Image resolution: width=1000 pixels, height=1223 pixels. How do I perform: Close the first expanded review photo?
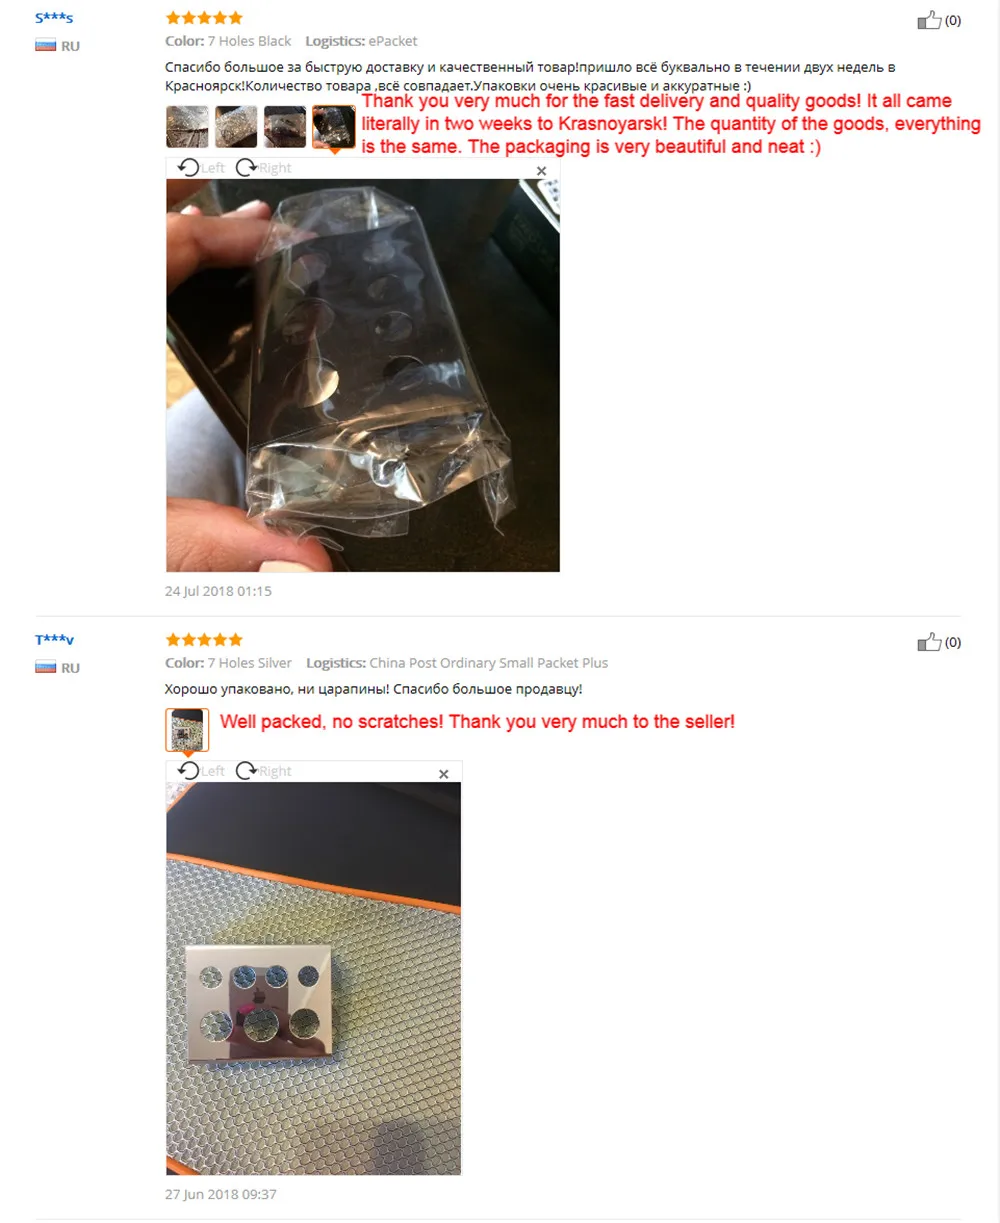[x=542, y=171]
